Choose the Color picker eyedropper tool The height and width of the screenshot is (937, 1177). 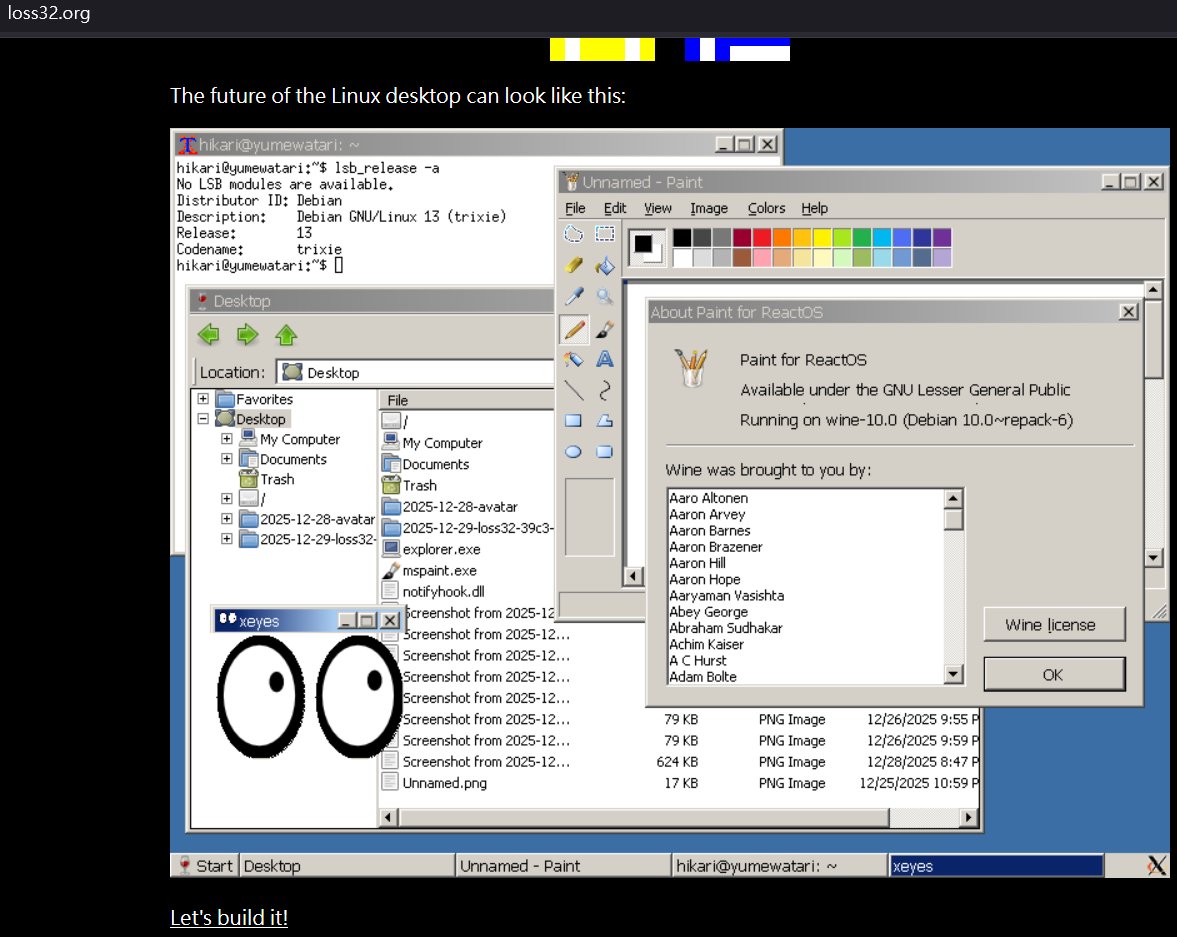coord(574,296)
